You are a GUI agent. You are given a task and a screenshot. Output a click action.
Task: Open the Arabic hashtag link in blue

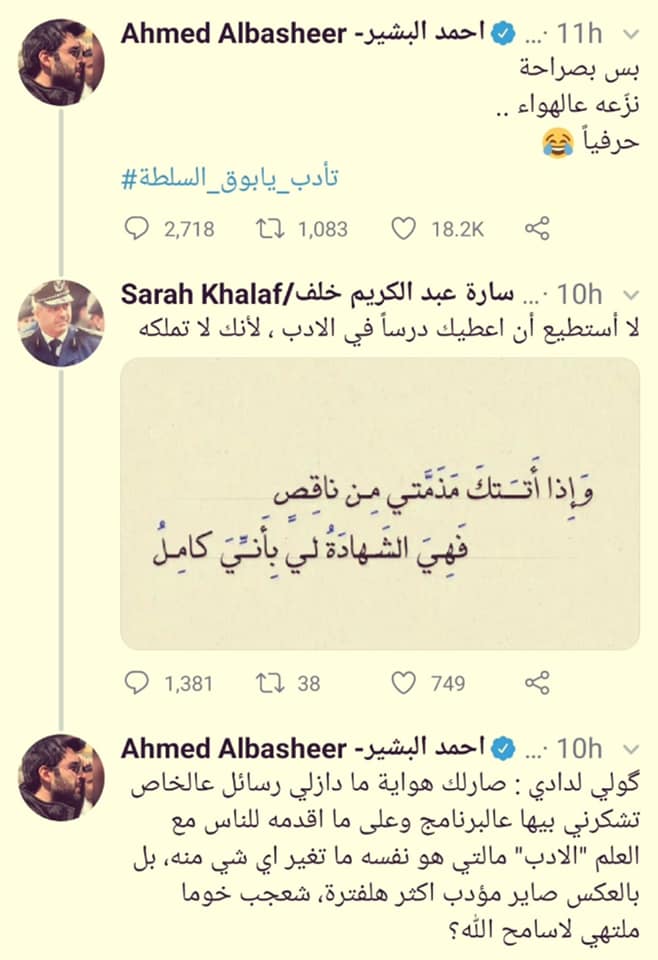click(230, 179)
